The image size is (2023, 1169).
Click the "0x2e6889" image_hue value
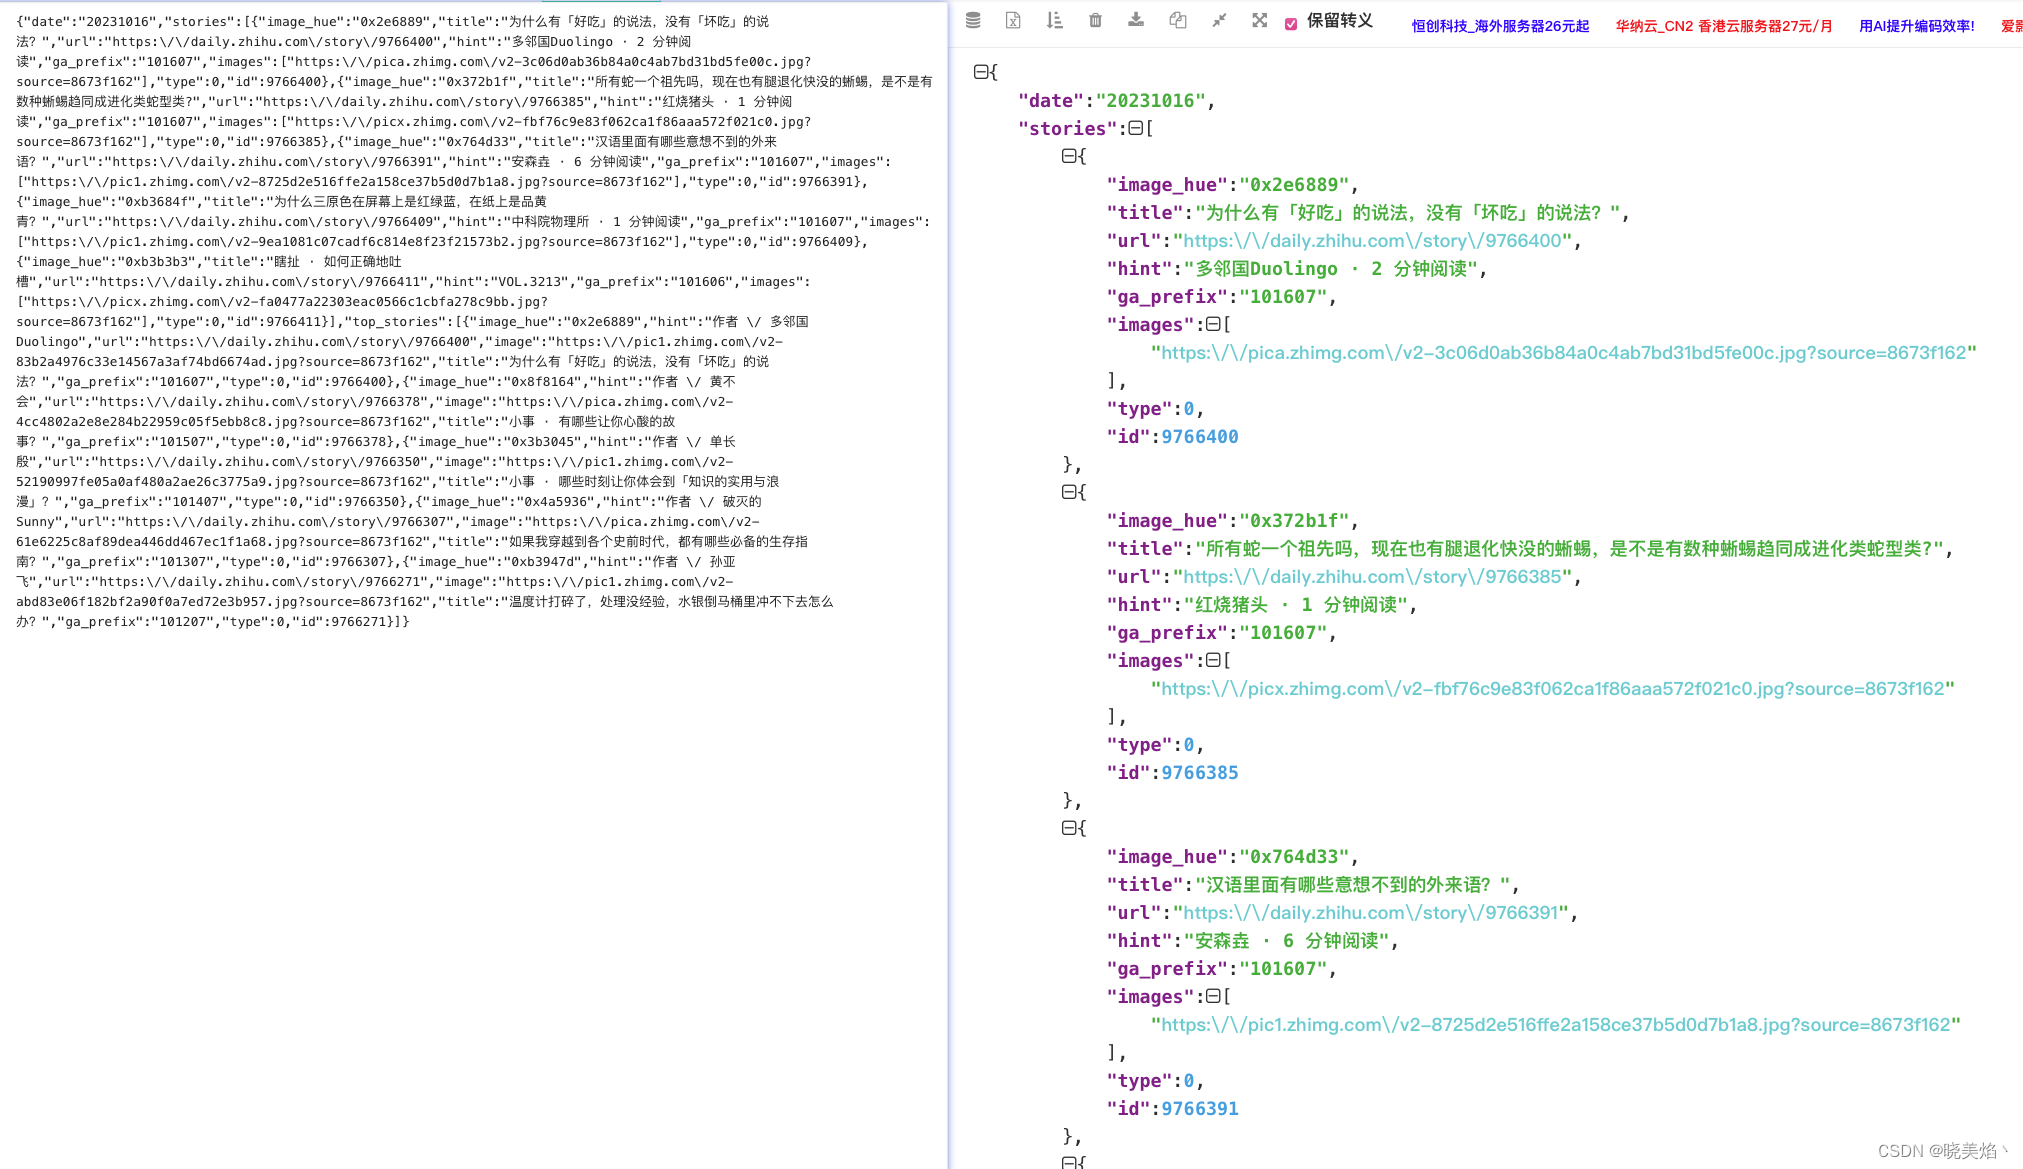1295,185
